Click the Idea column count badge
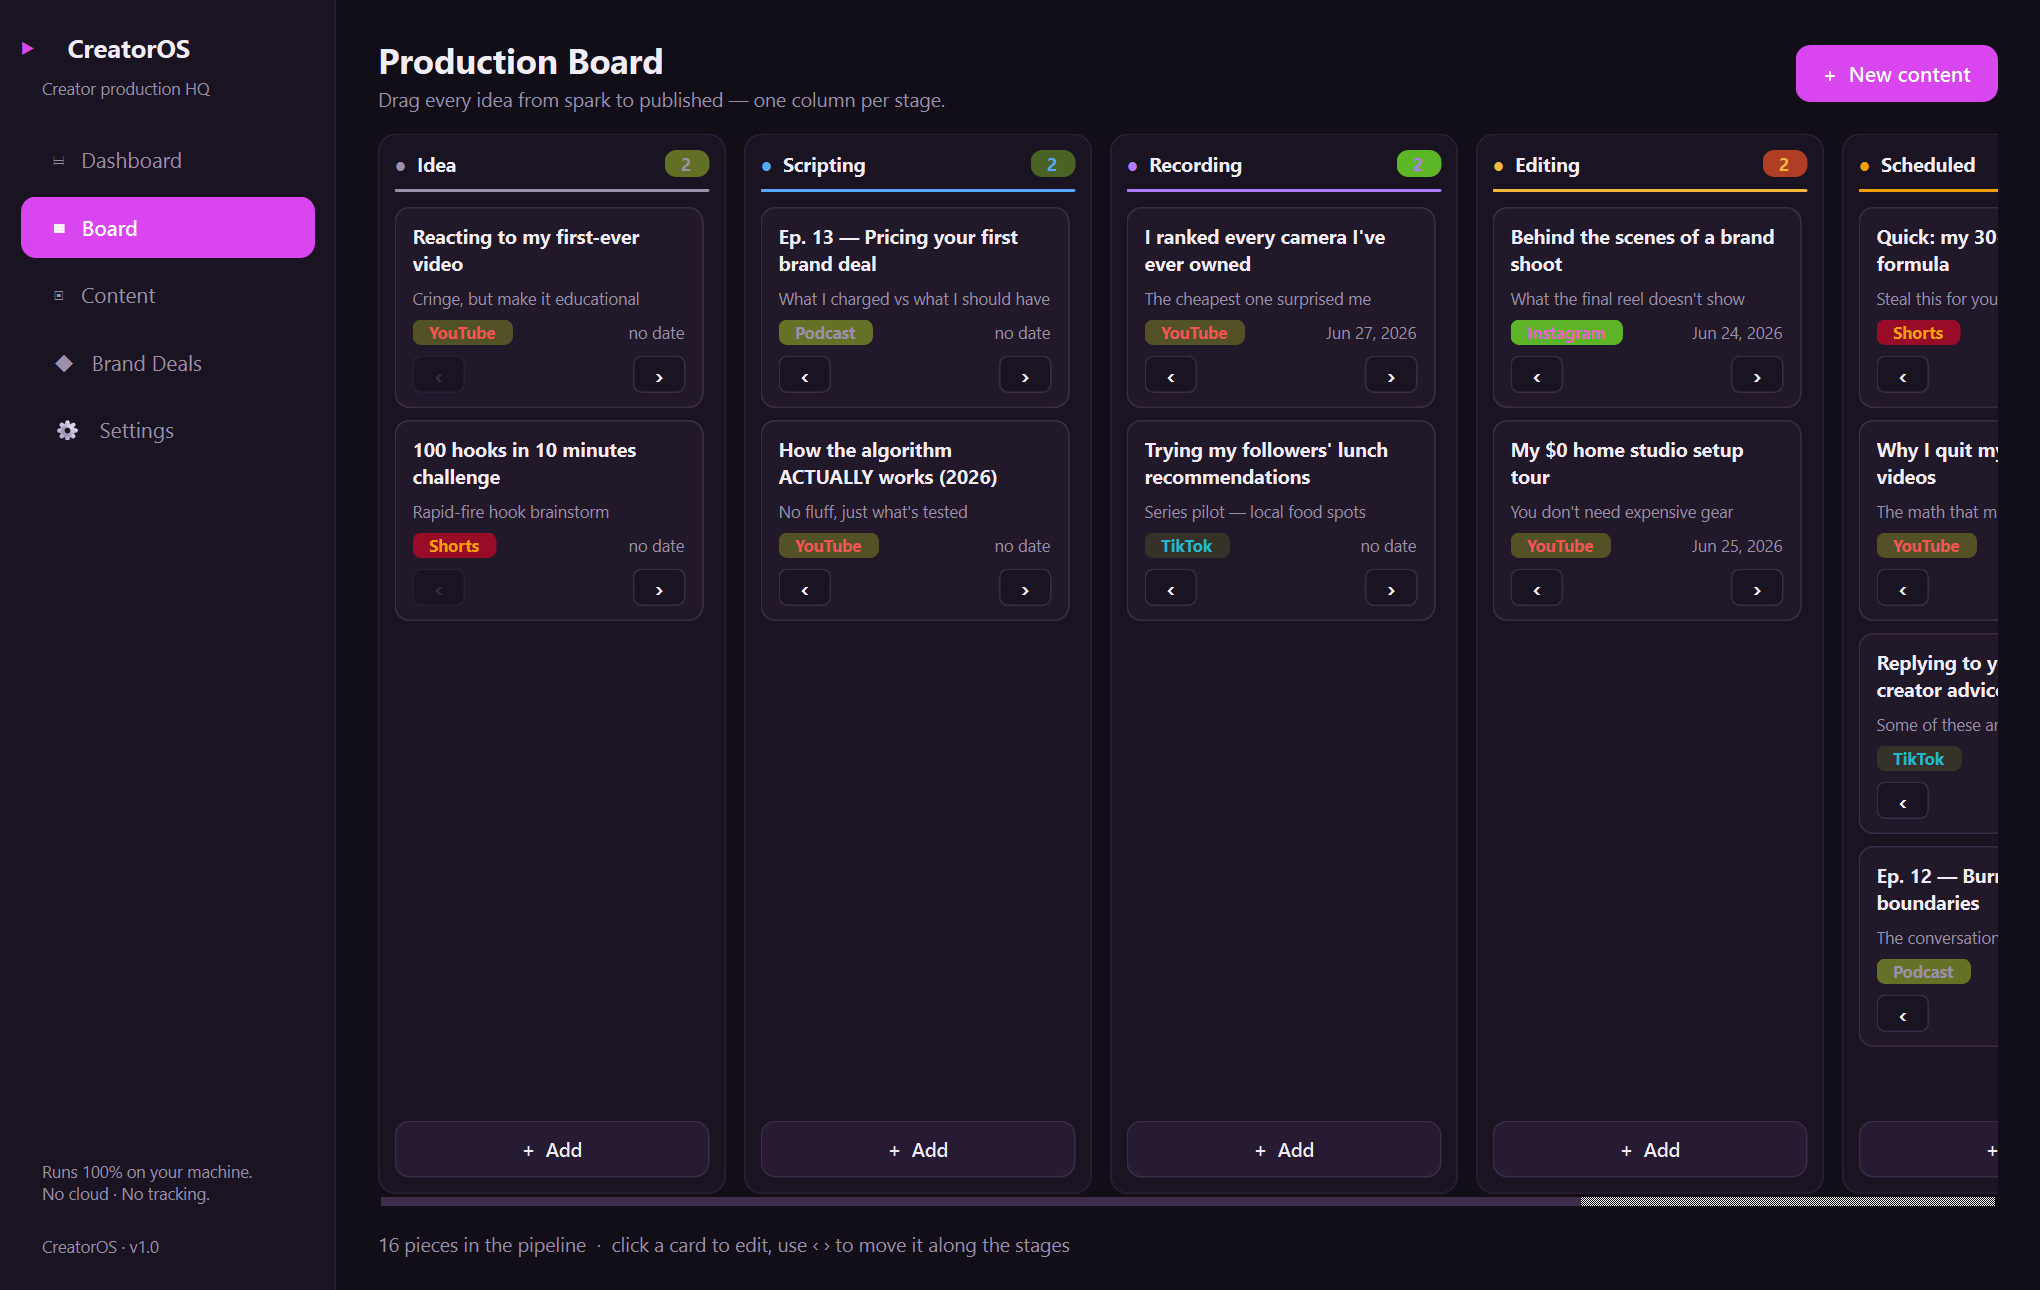2040x1290 pixels. (687, 164)
